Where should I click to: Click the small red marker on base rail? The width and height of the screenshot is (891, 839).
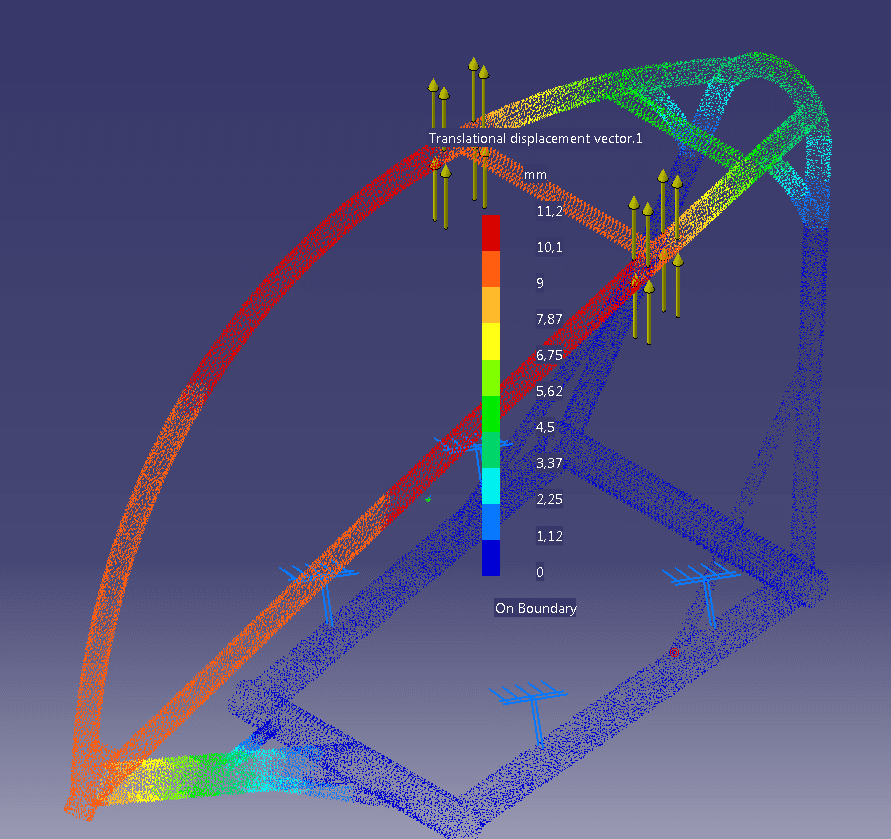click(x=673, y=652)
